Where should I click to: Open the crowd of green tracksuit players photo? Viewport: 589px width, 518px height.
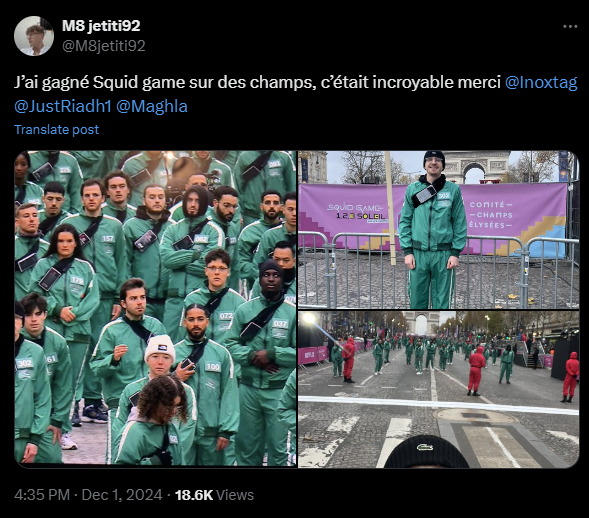pos(156,309)
